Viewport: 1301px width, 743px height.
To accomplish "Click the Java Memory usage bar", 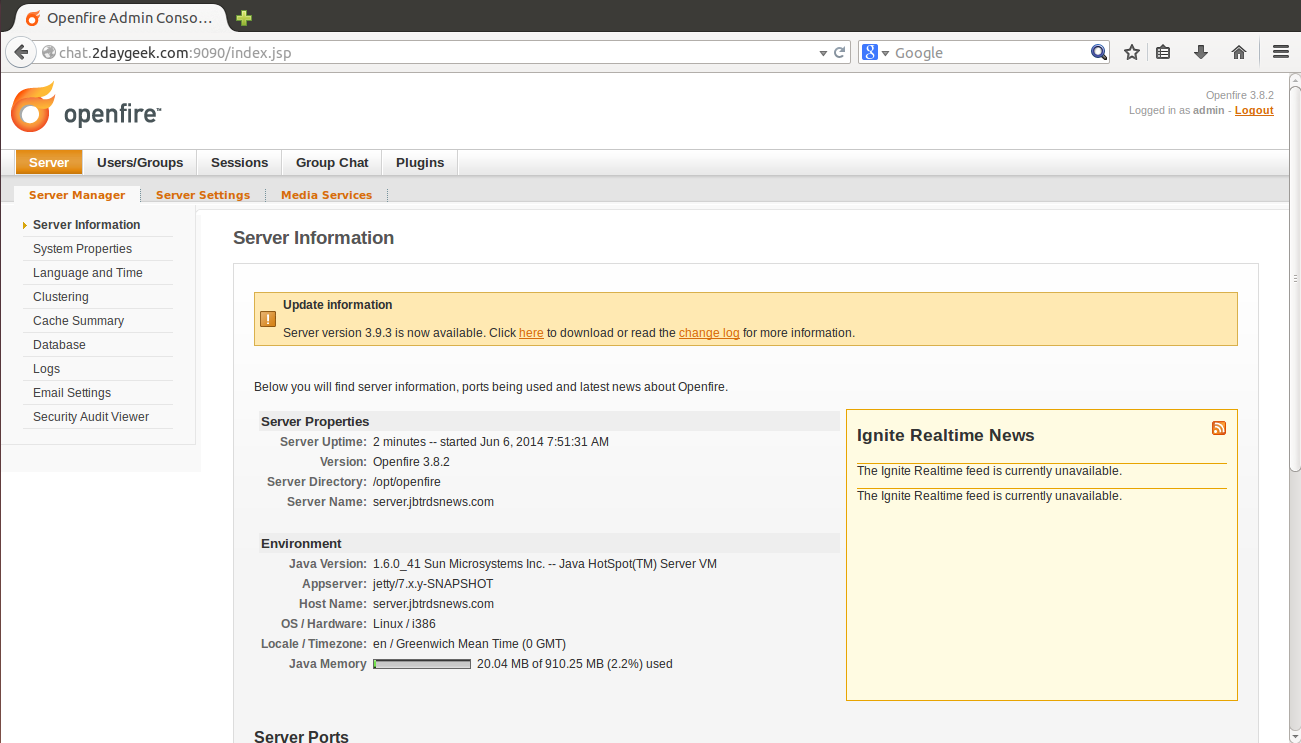I will pyautogui.click(x=422, y=664).
